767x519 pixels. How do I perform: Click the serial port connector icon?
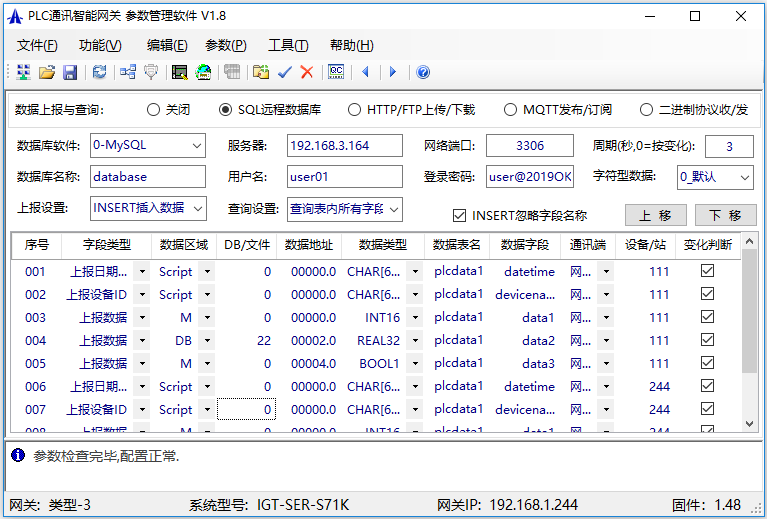pyautogui.click(x=151, y=72)
